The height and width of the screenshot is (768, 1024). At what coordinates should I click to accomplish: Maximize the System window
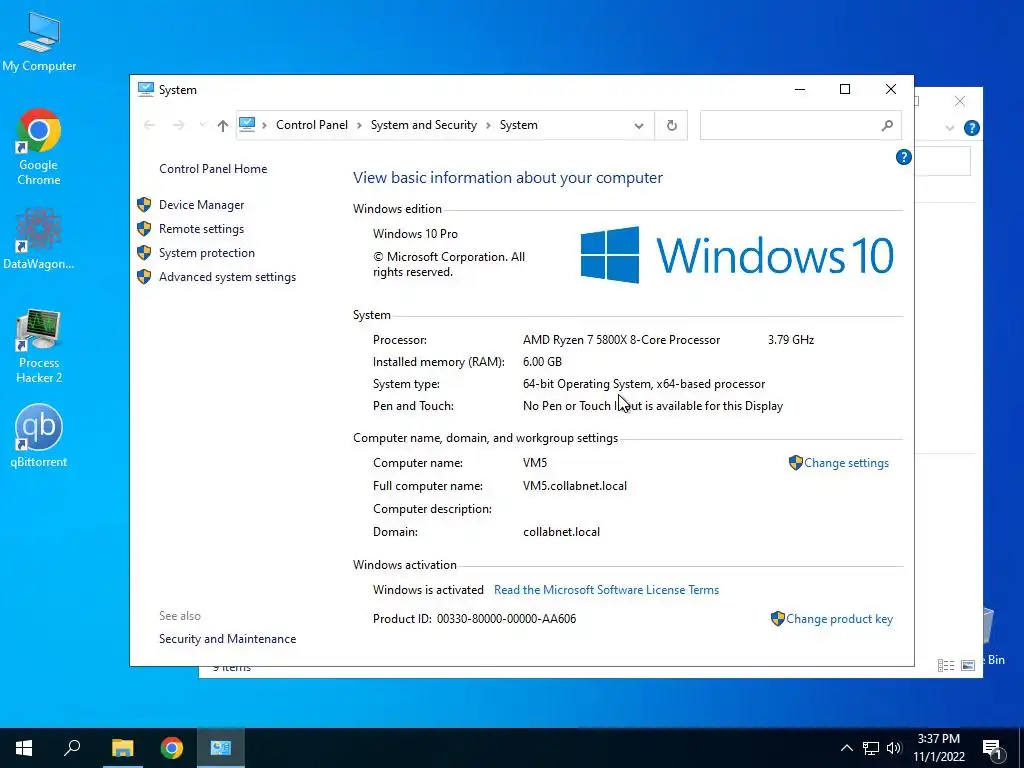click(x=844, y=89)
